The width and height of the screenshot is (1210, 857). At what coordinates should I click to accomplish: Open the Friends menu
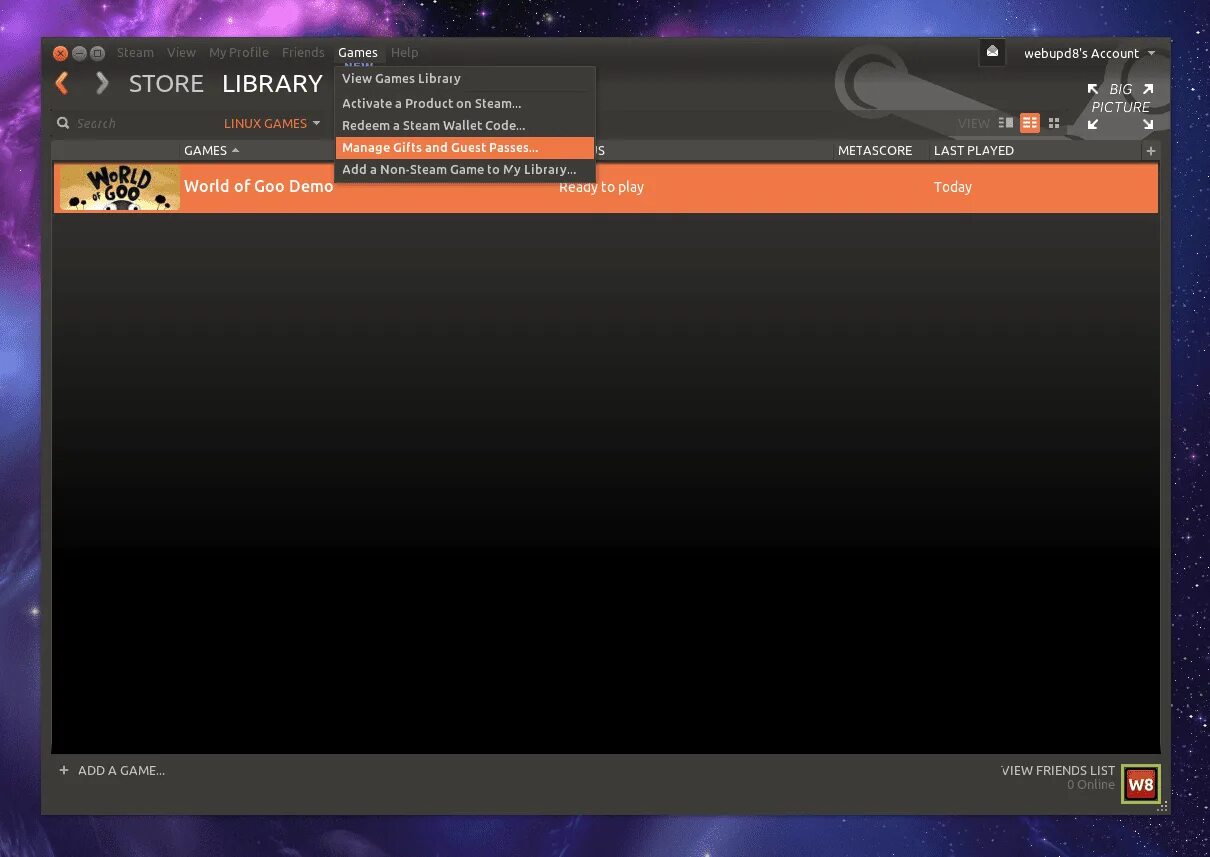pyautogui.click(x=303, y=52)
